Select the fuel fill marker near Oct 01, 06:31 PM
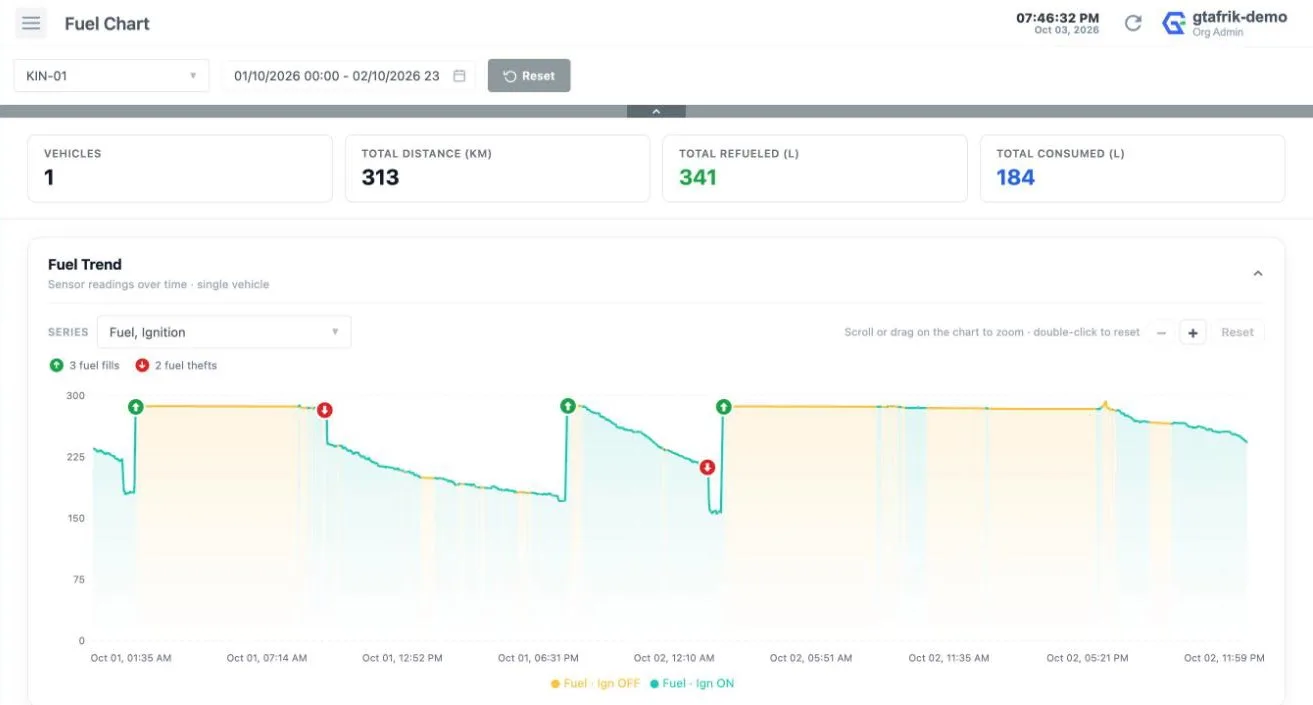 (568, 405)
